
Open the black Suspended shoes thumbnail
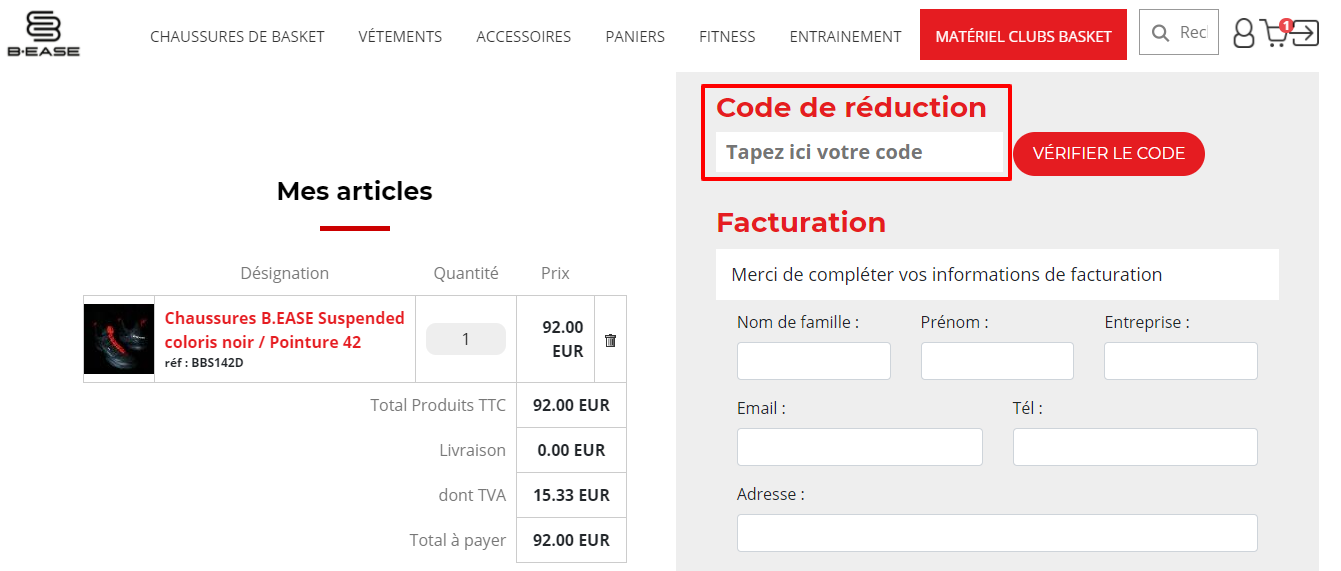[x=119, y=339]
